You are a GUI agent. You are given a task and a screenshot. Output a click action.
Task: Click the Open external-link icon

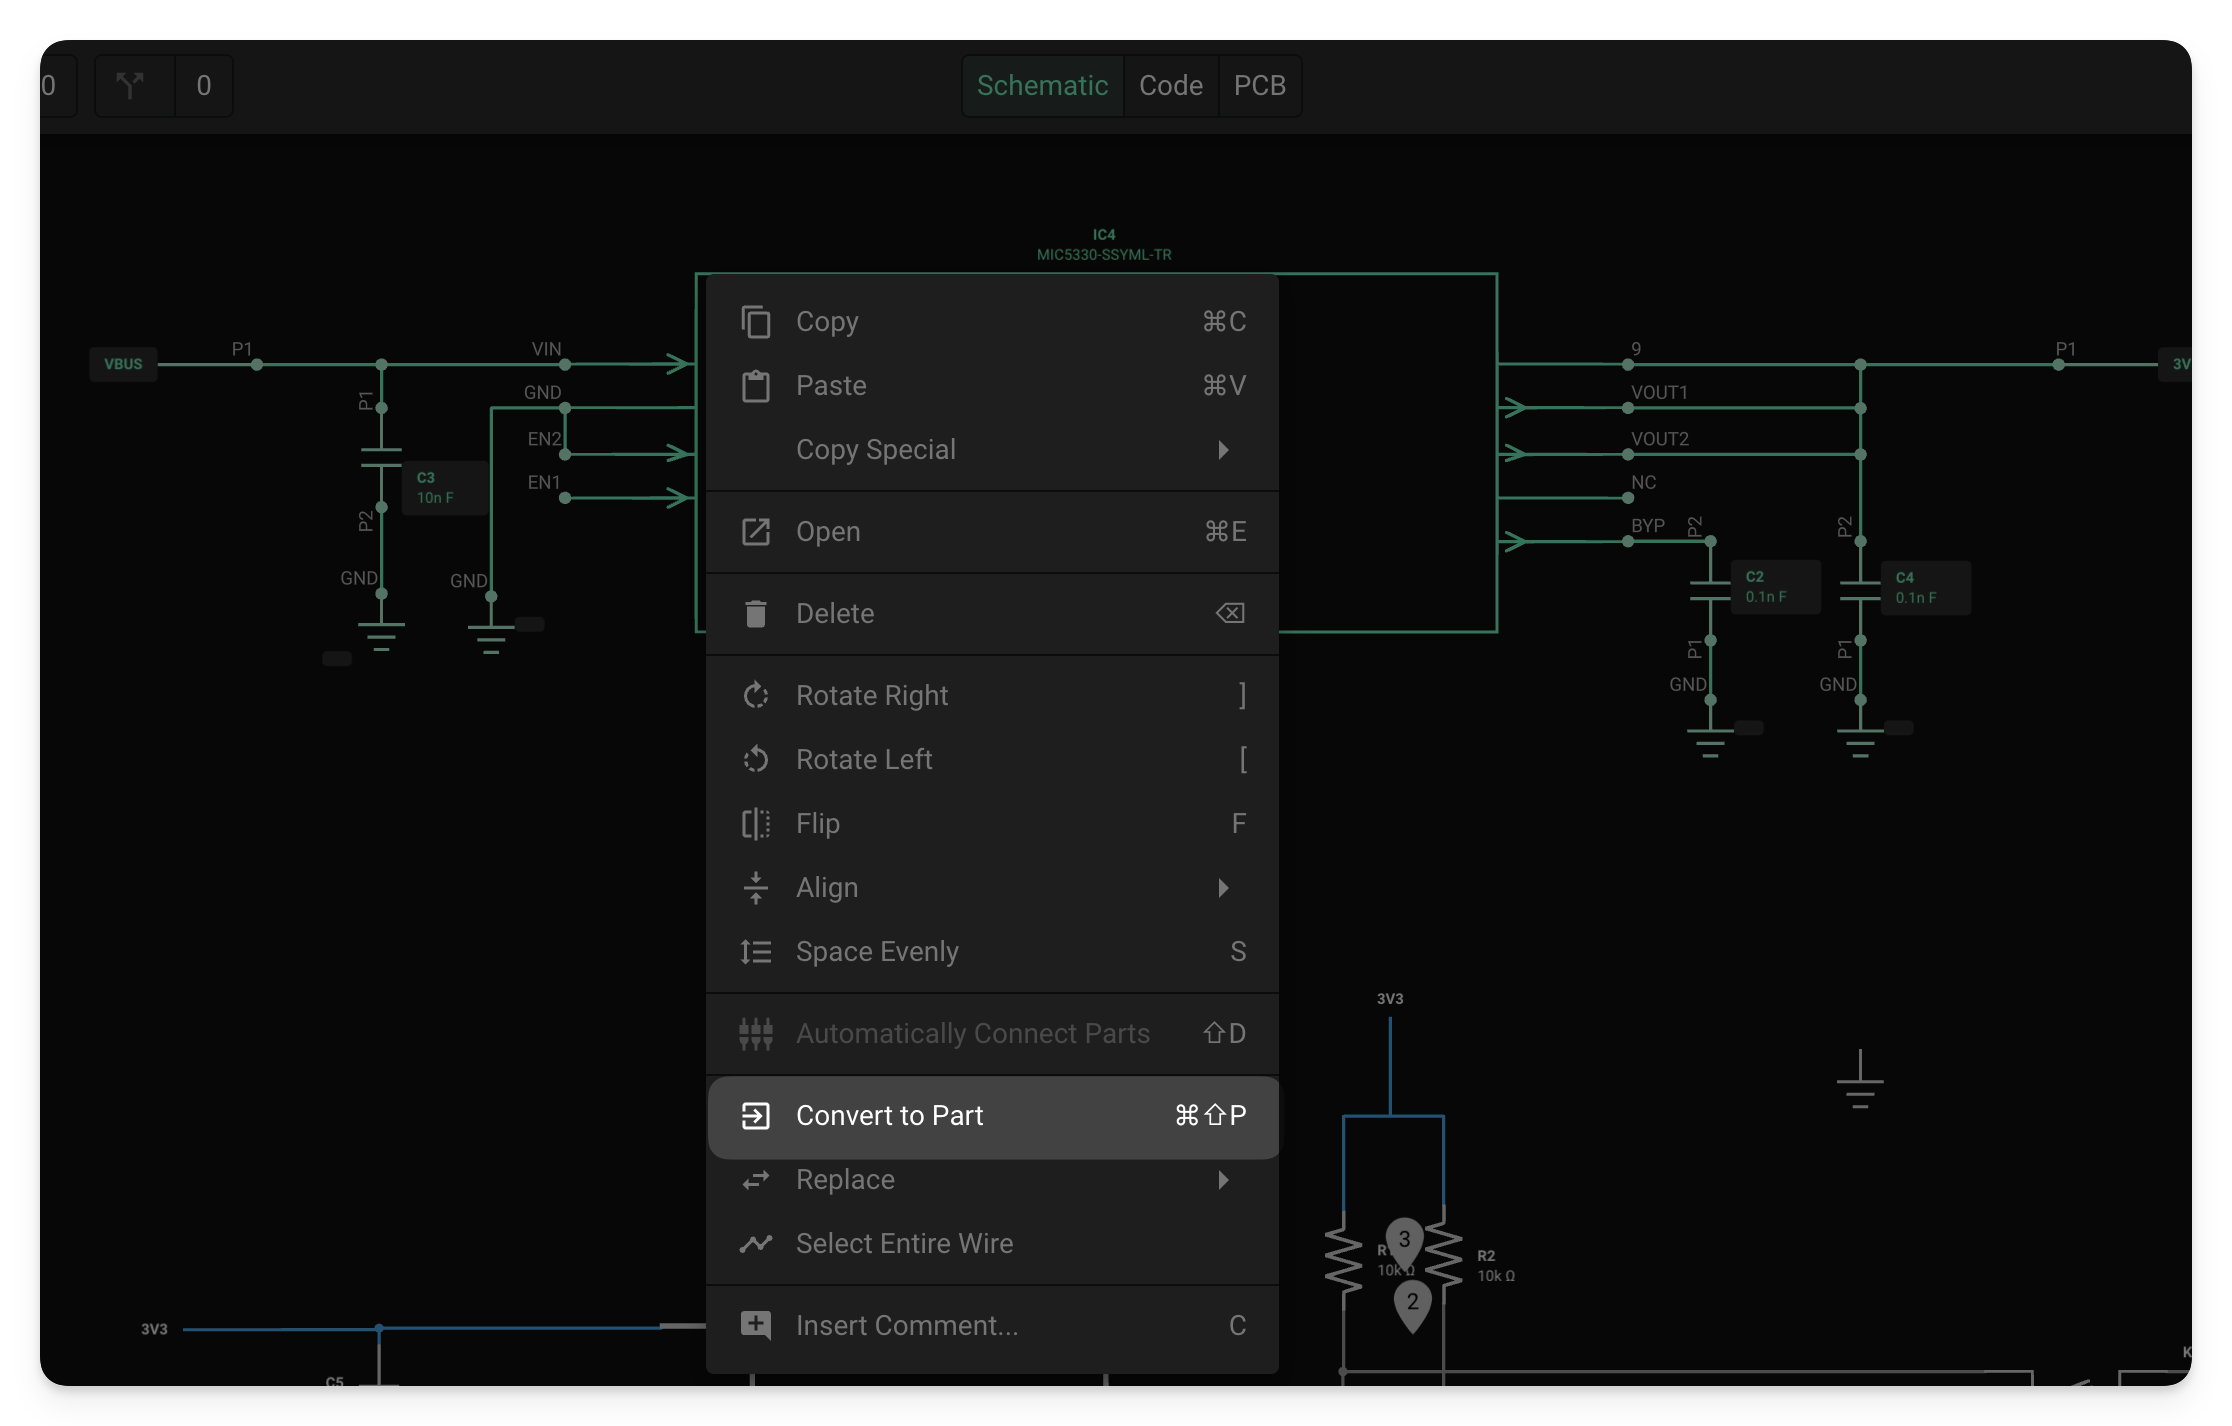coord(755,531)
